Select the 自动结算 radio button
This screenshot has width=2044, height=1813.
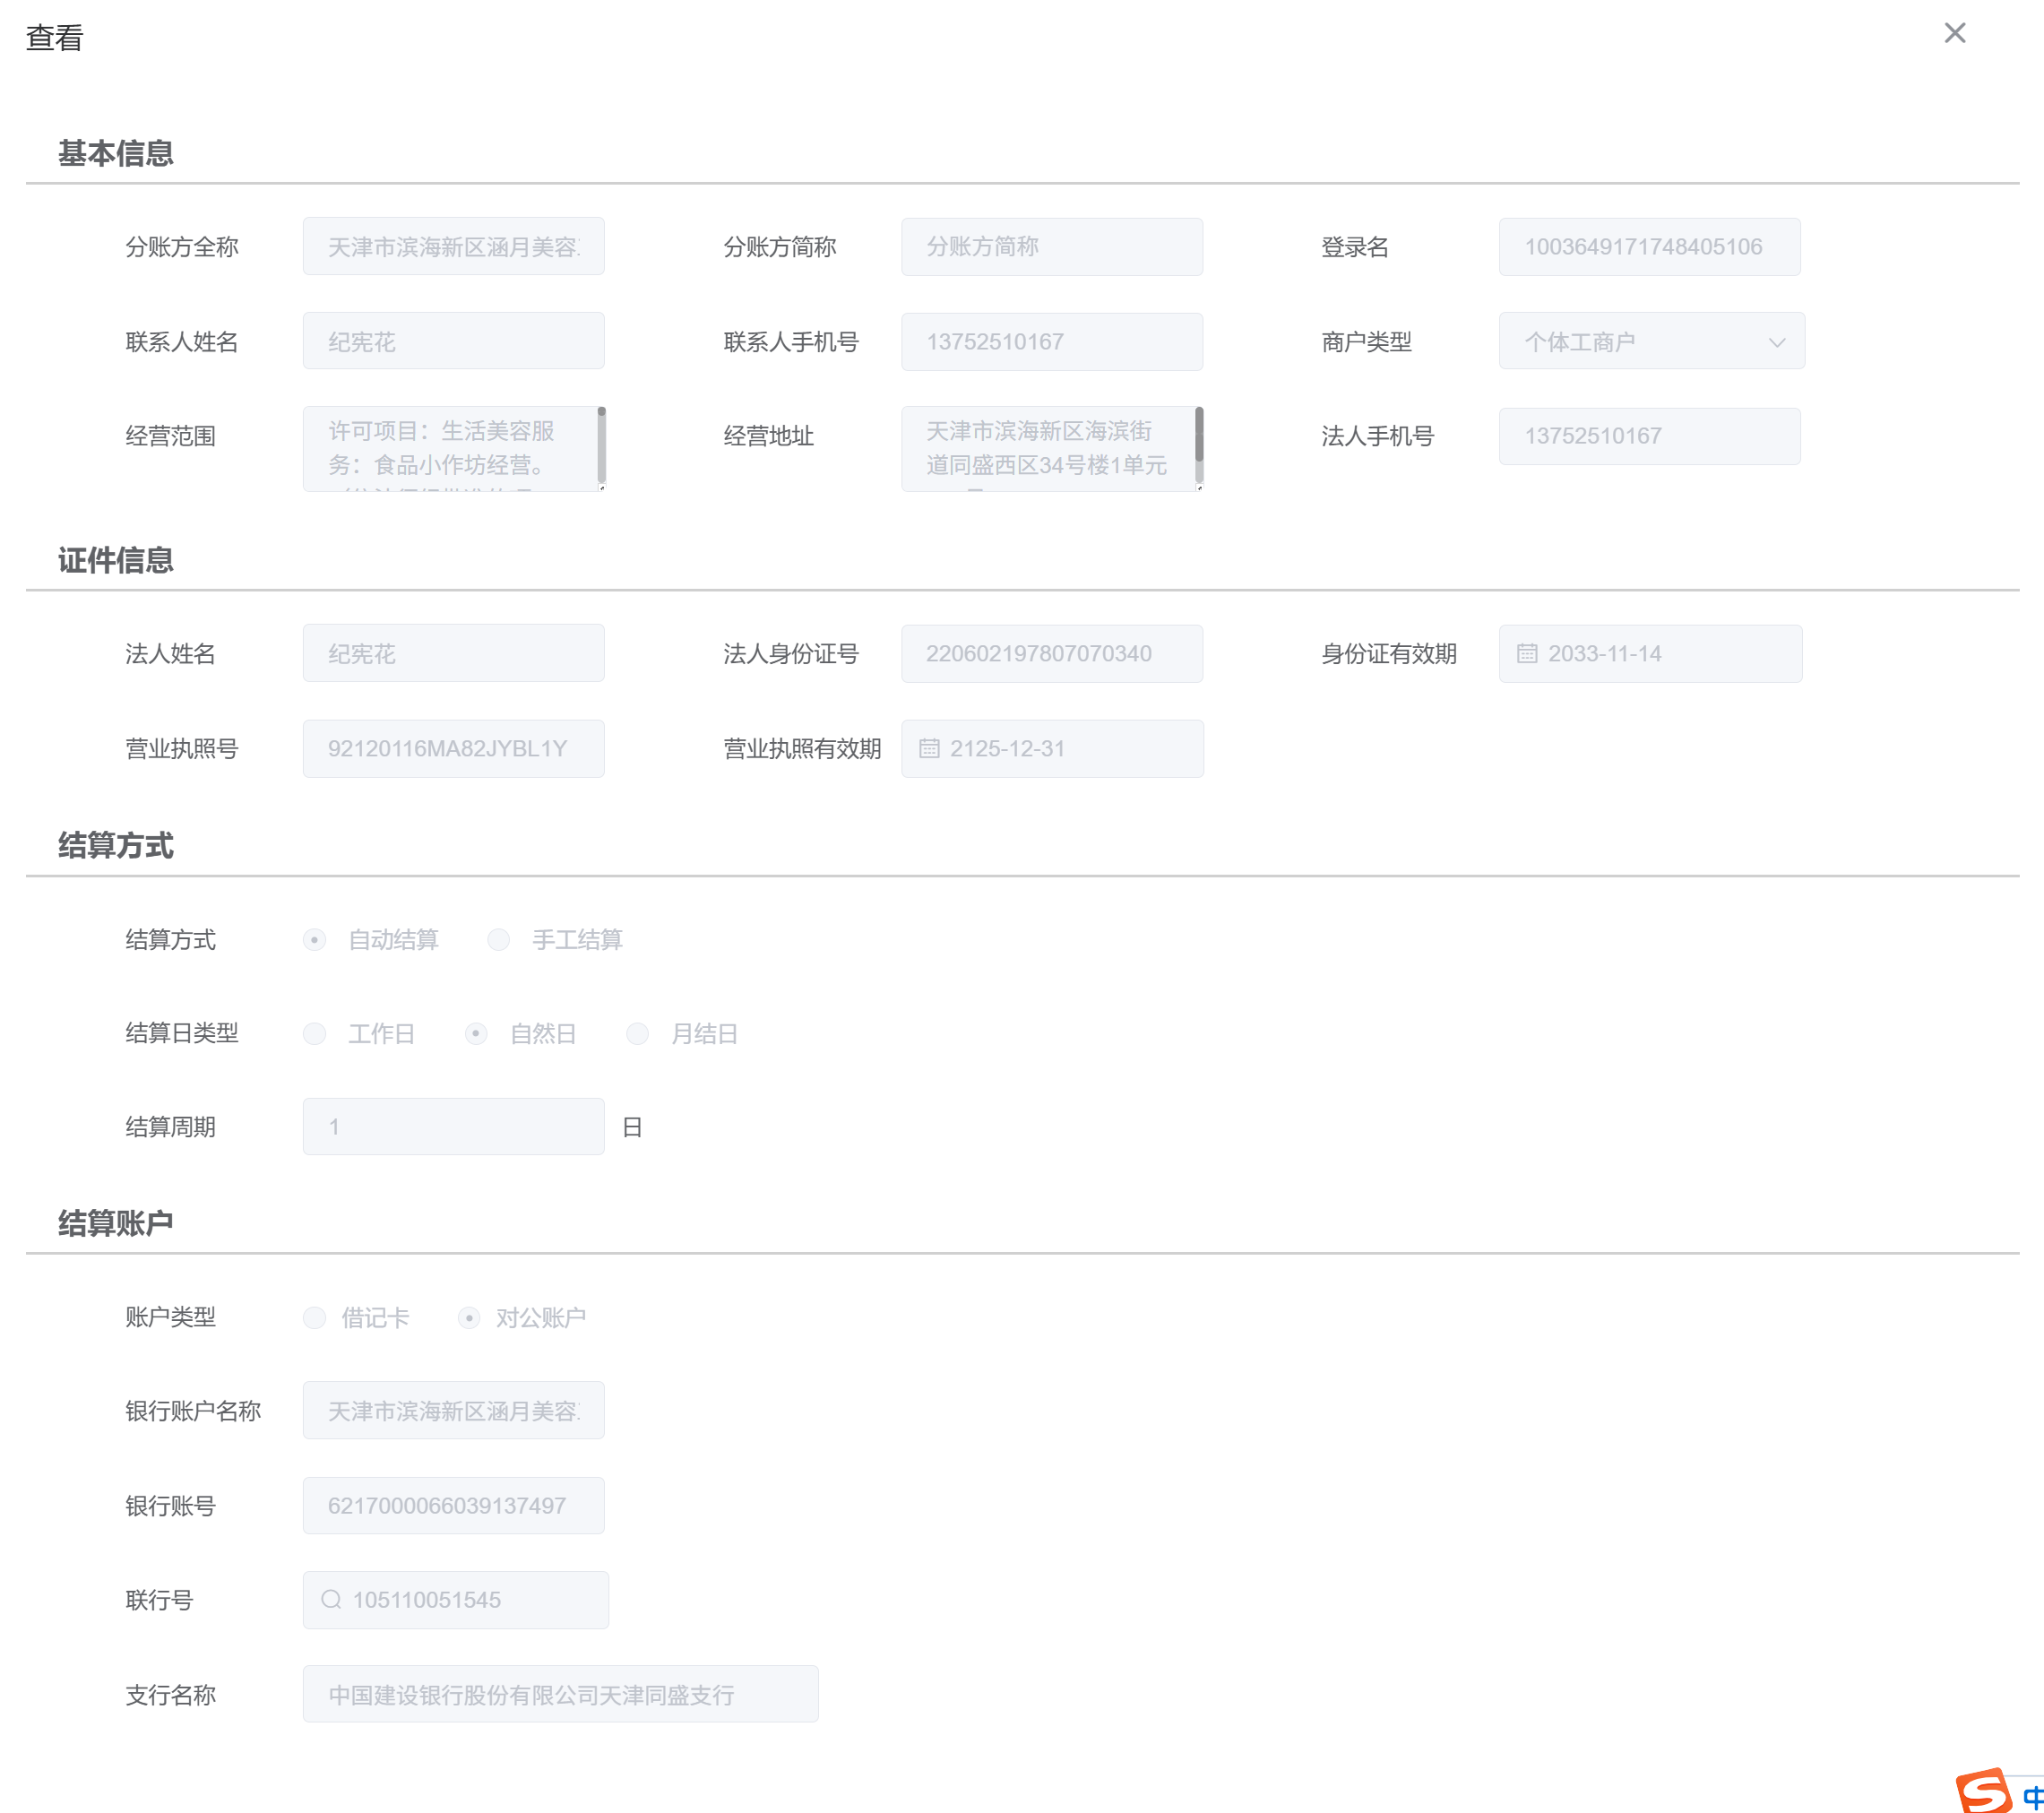315,940
